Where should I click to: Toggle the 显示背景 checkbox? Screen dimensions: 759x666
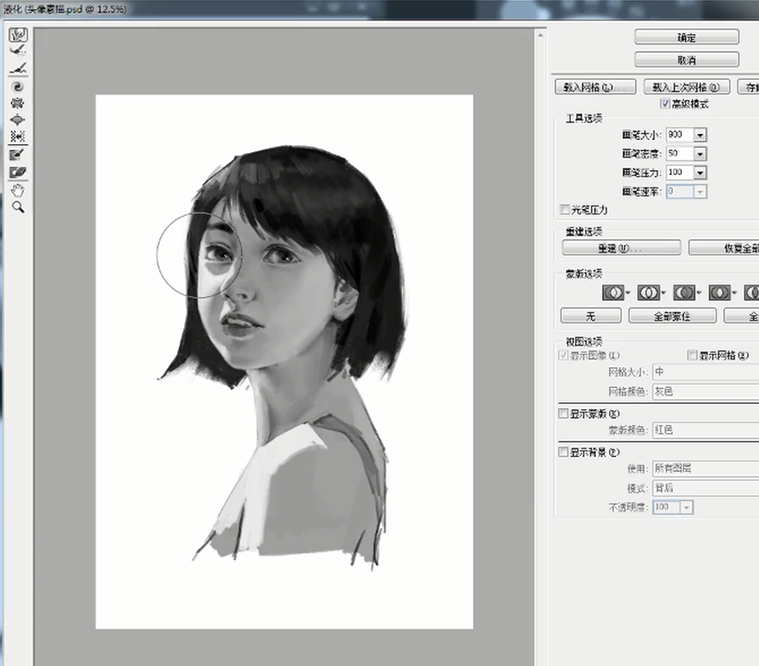[x=563, y=452]
